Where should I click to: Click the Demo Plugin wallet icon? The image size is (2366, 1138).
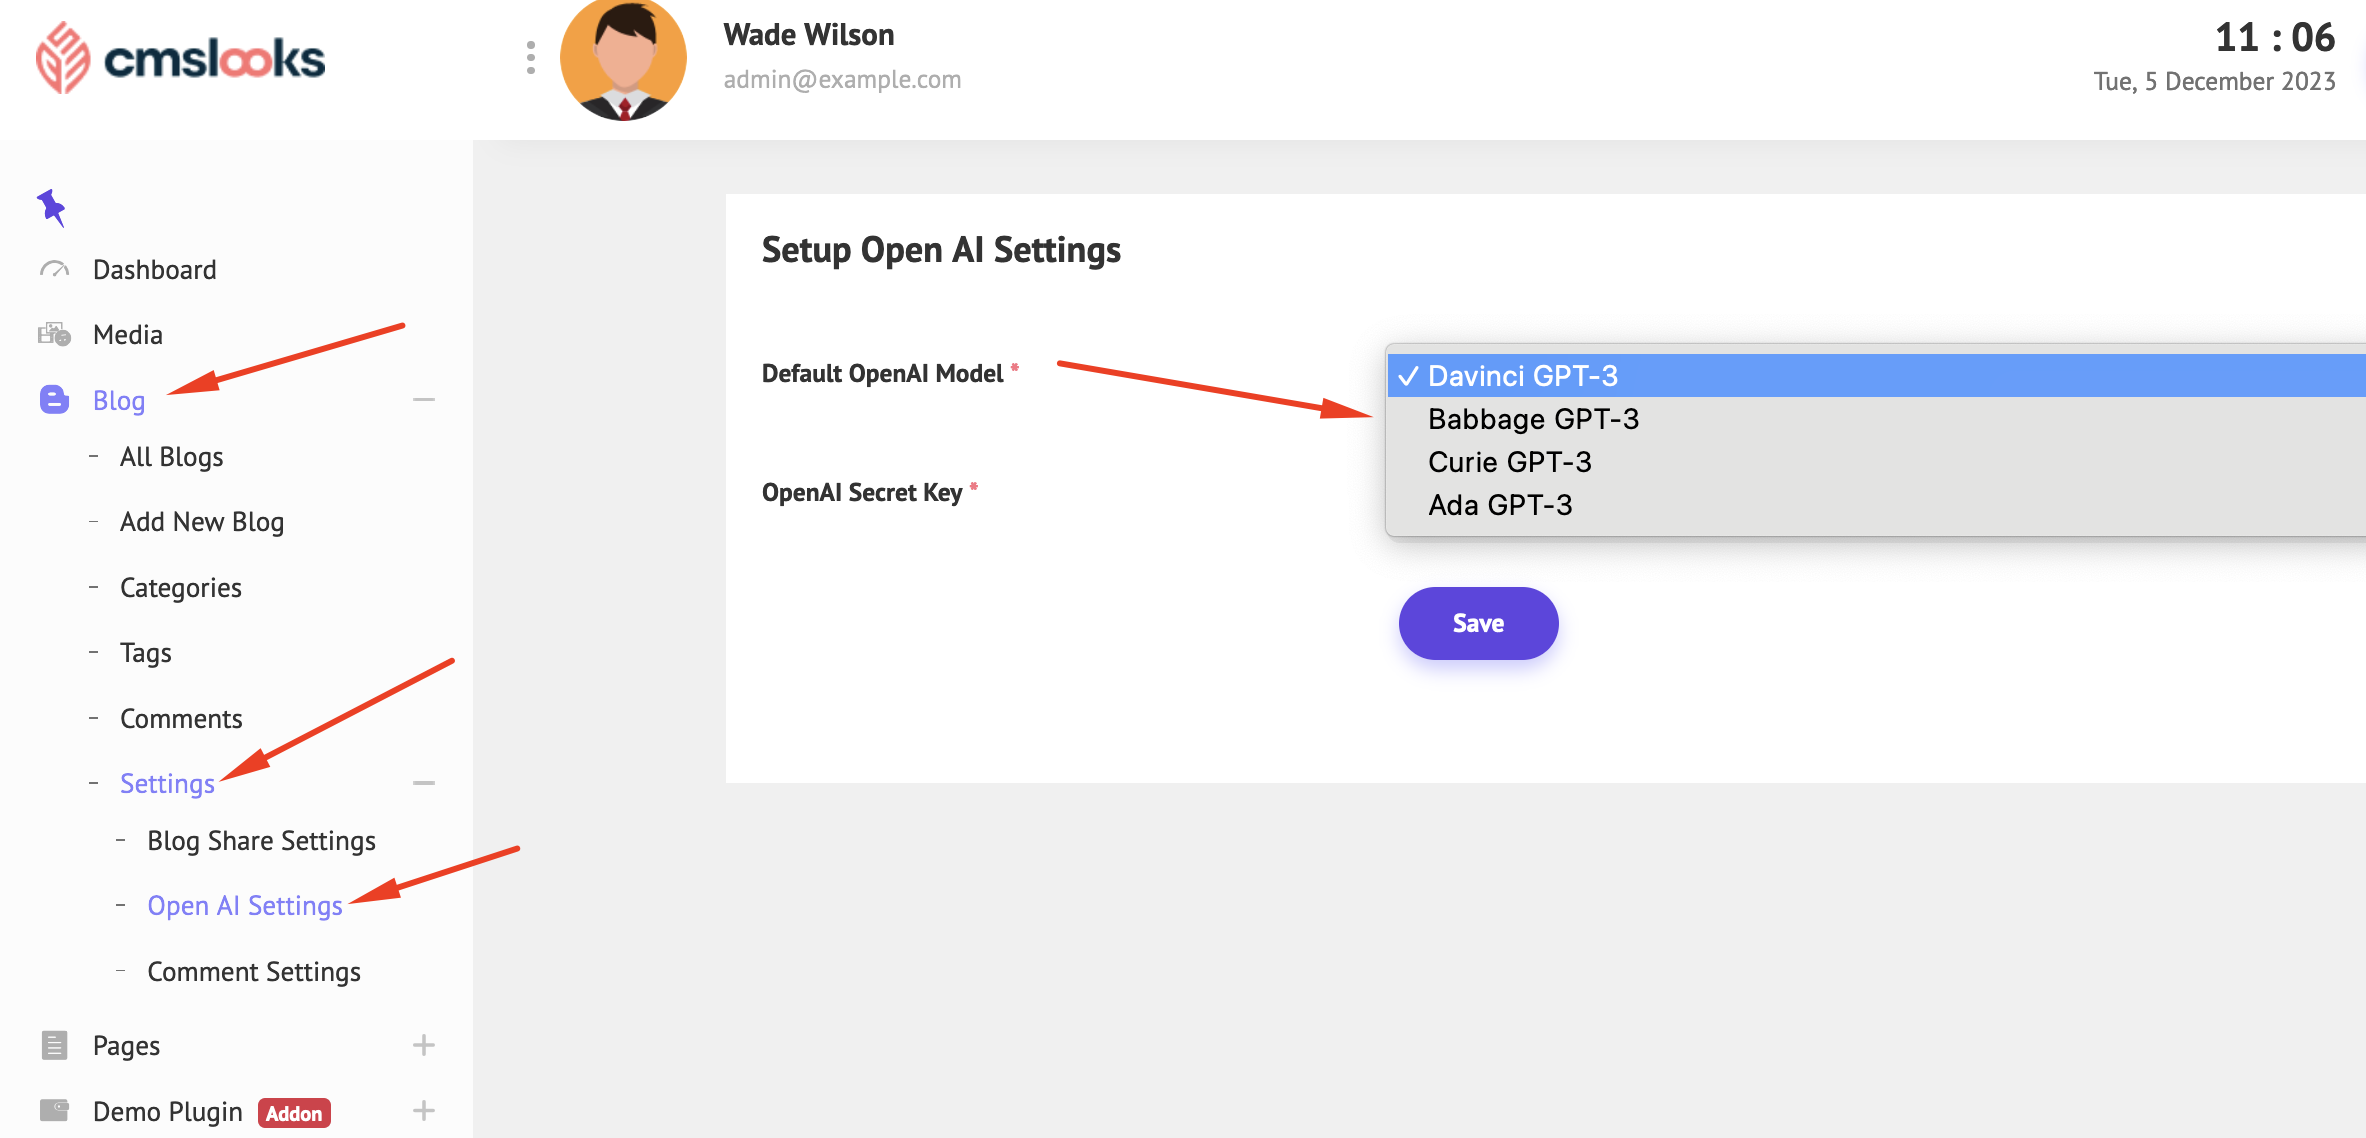click(54, 1110)
